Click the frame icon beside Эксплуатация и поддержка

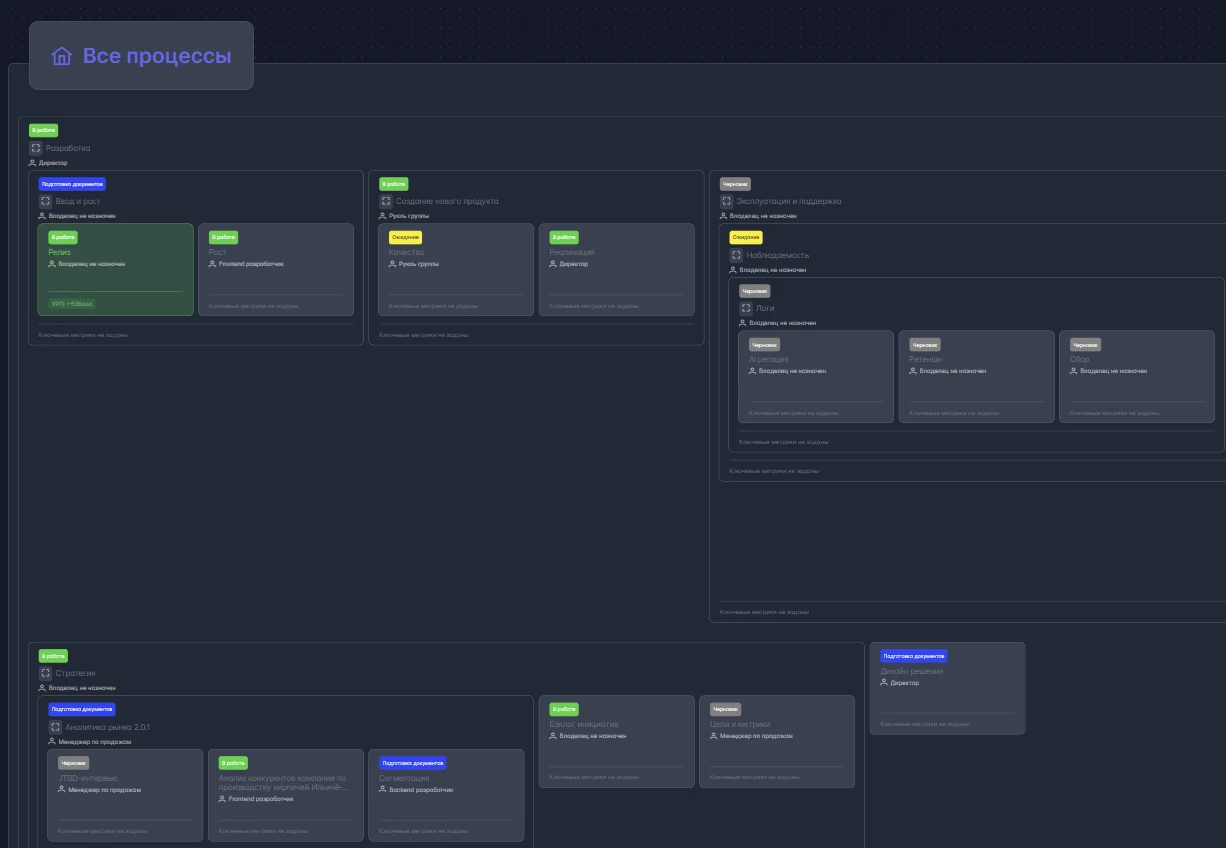coord(727,201)
